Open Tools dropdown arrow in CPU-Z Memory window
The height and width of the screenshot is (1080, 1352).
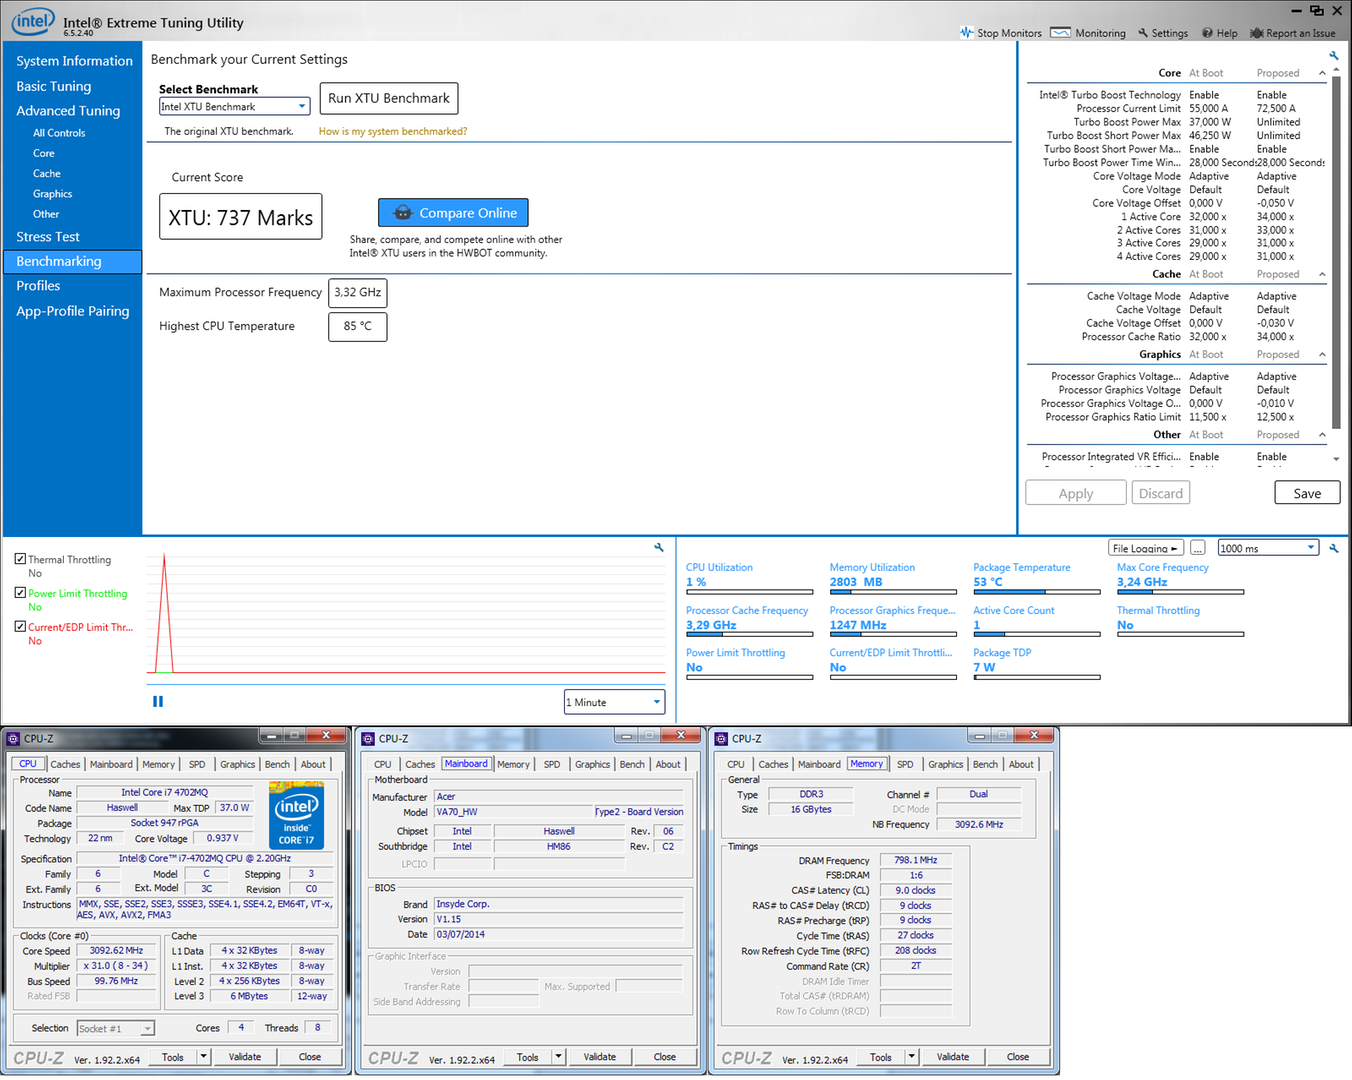coord(911,1056)
